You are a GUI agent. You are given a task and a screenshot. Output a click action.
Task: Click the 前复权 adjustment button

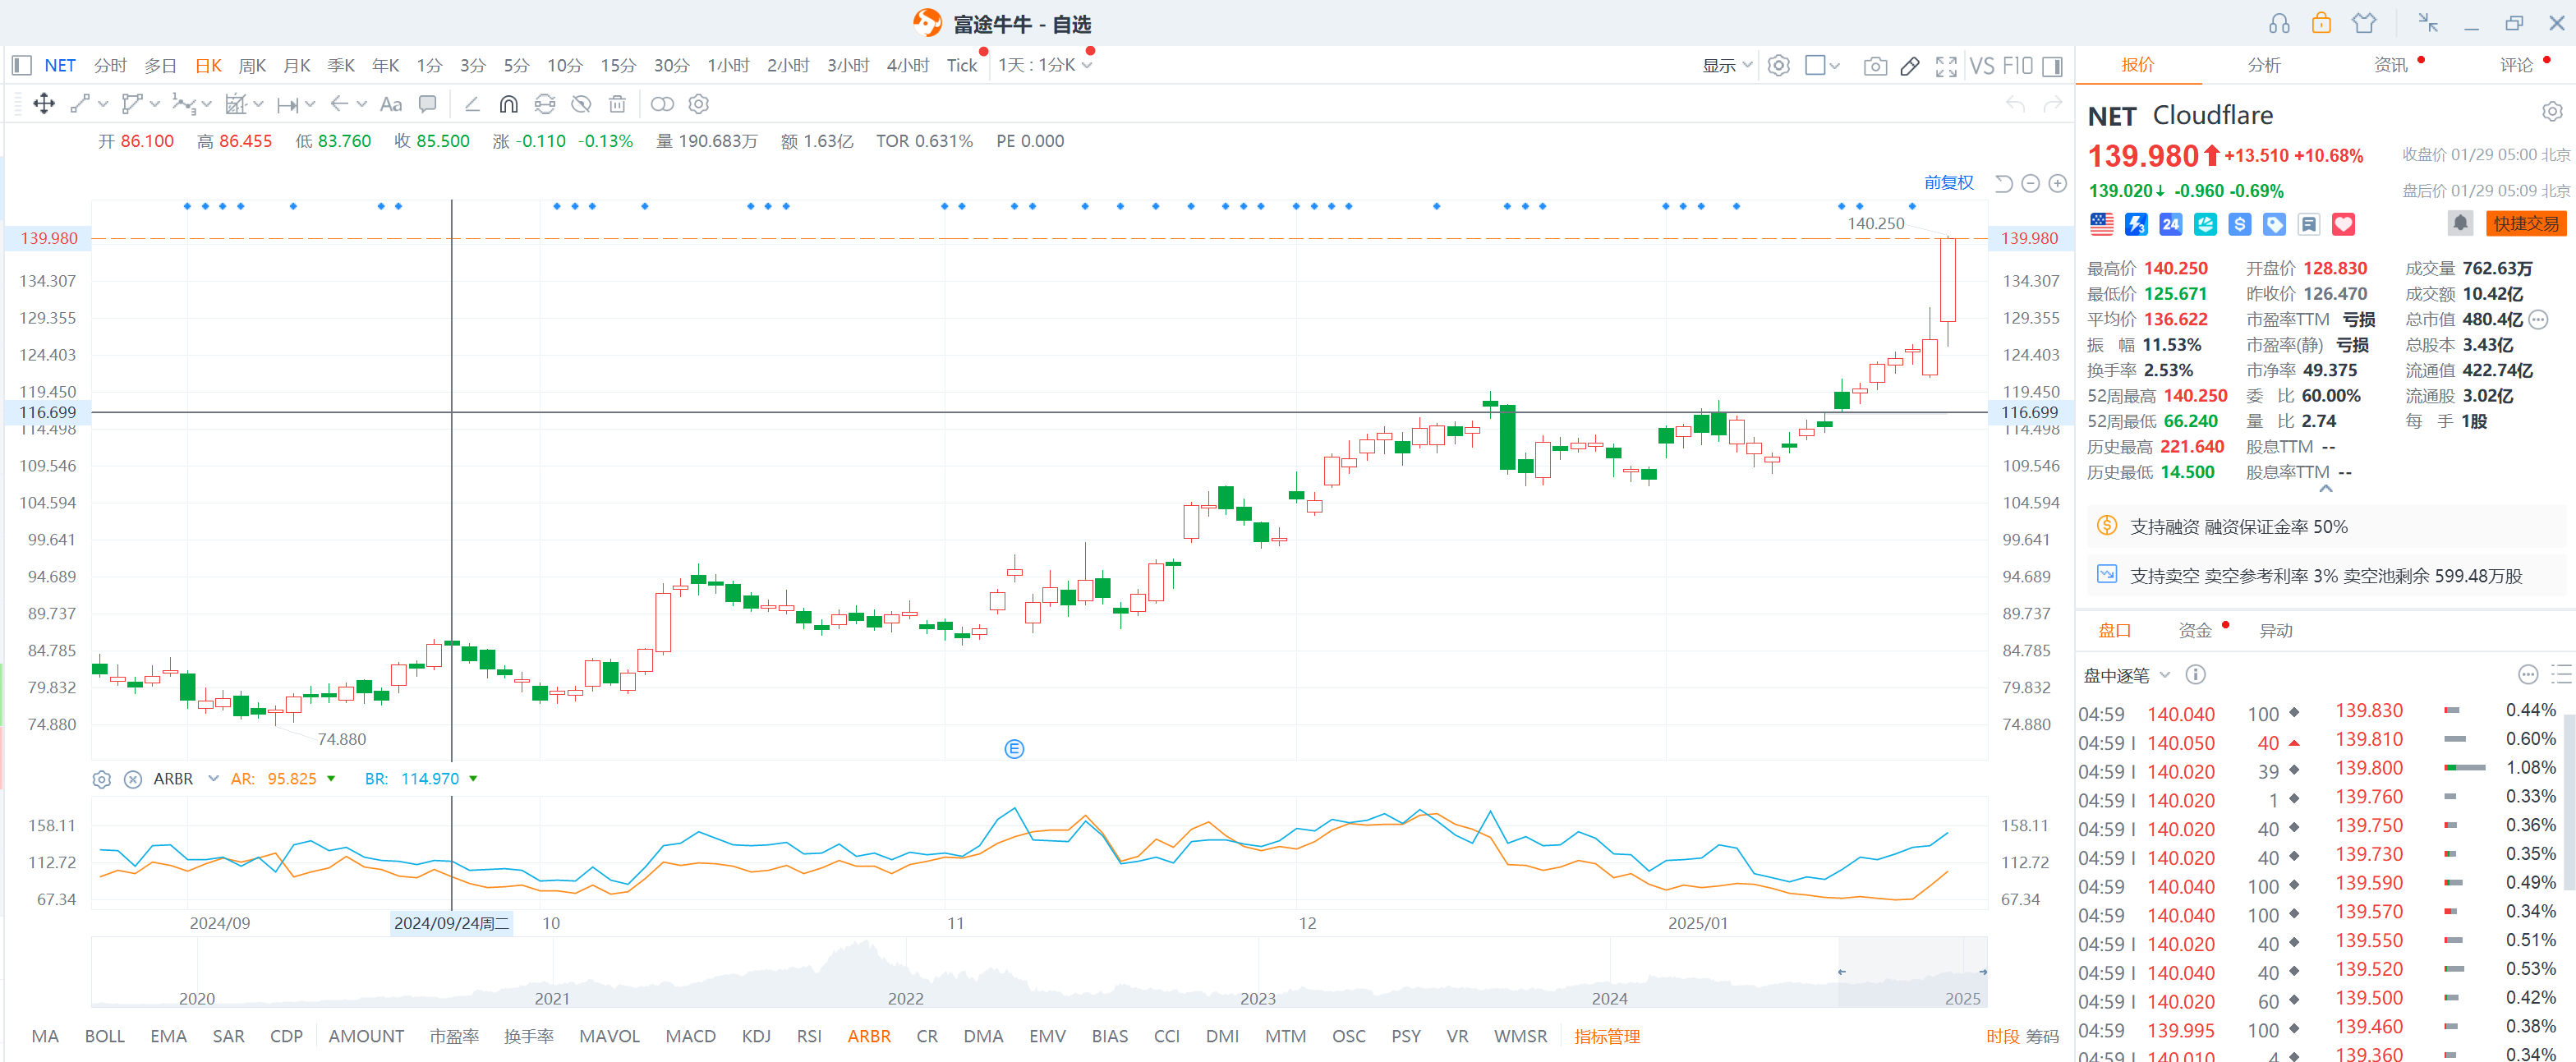[x=1949, y=183]
